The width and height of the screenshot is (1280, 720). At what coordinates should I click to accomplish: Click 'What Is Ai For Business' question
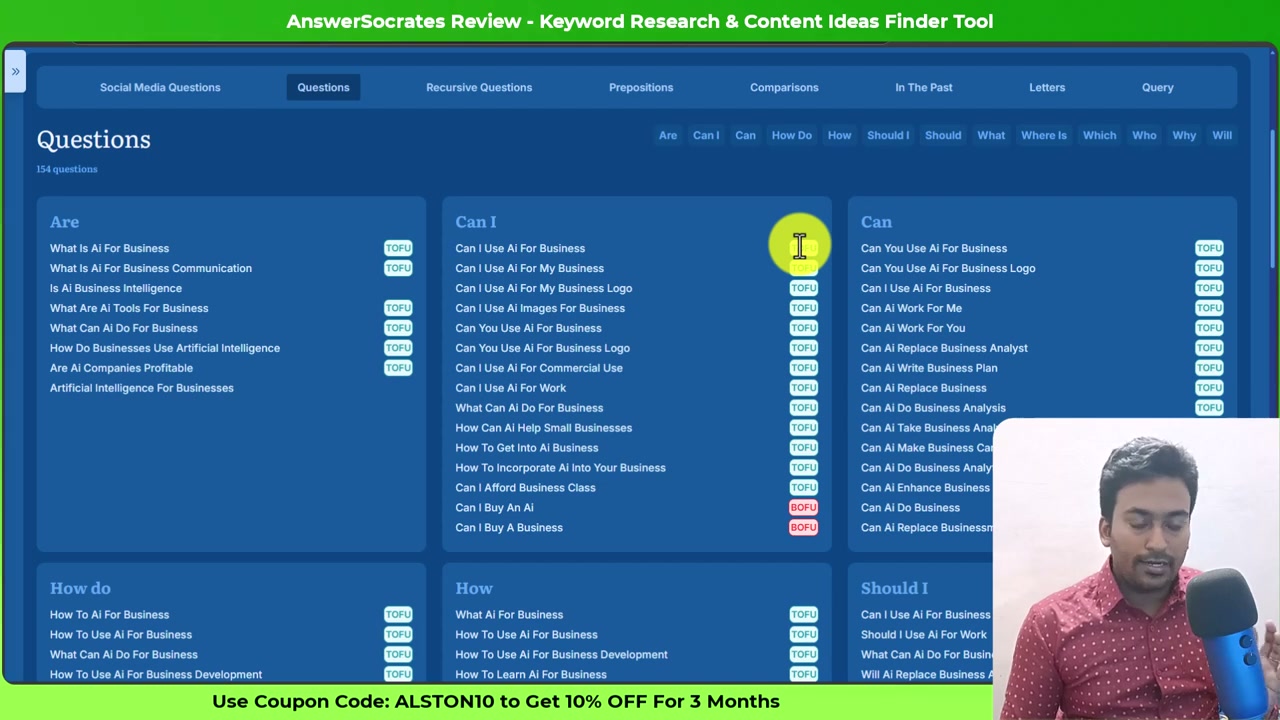110,248
